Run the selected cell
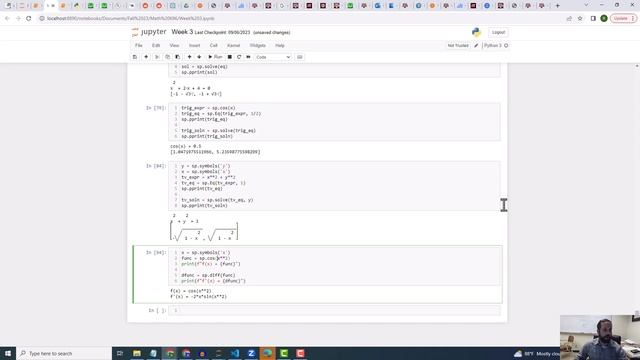 215,57
